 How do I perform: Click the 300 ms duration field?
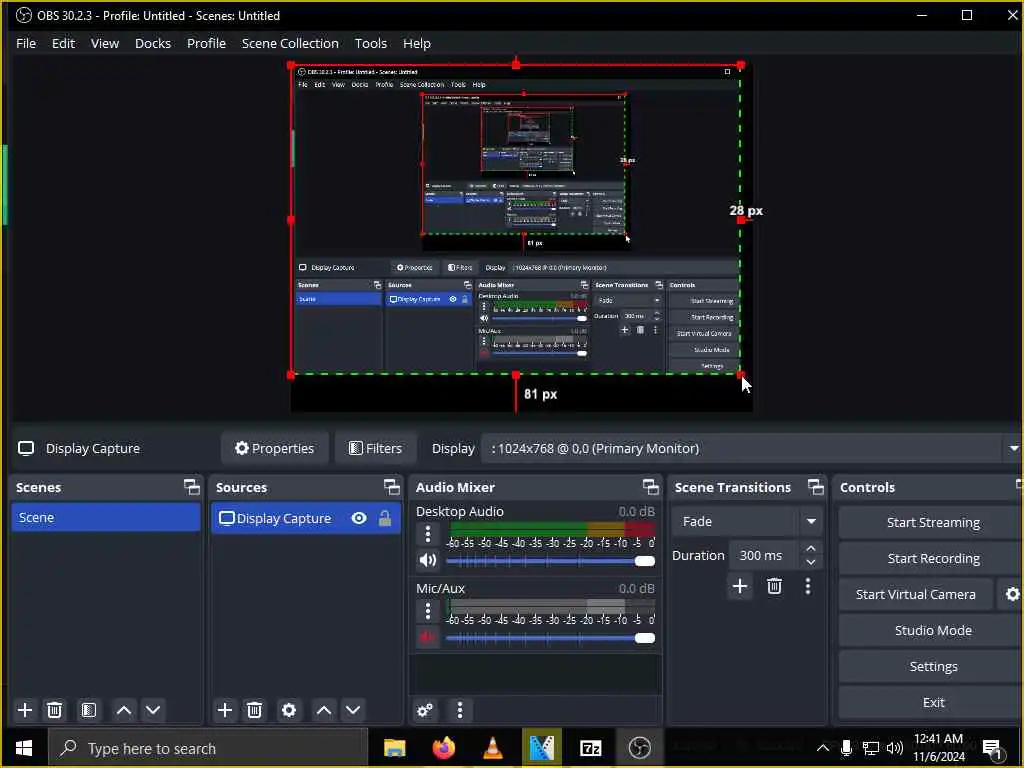(763, 556)
